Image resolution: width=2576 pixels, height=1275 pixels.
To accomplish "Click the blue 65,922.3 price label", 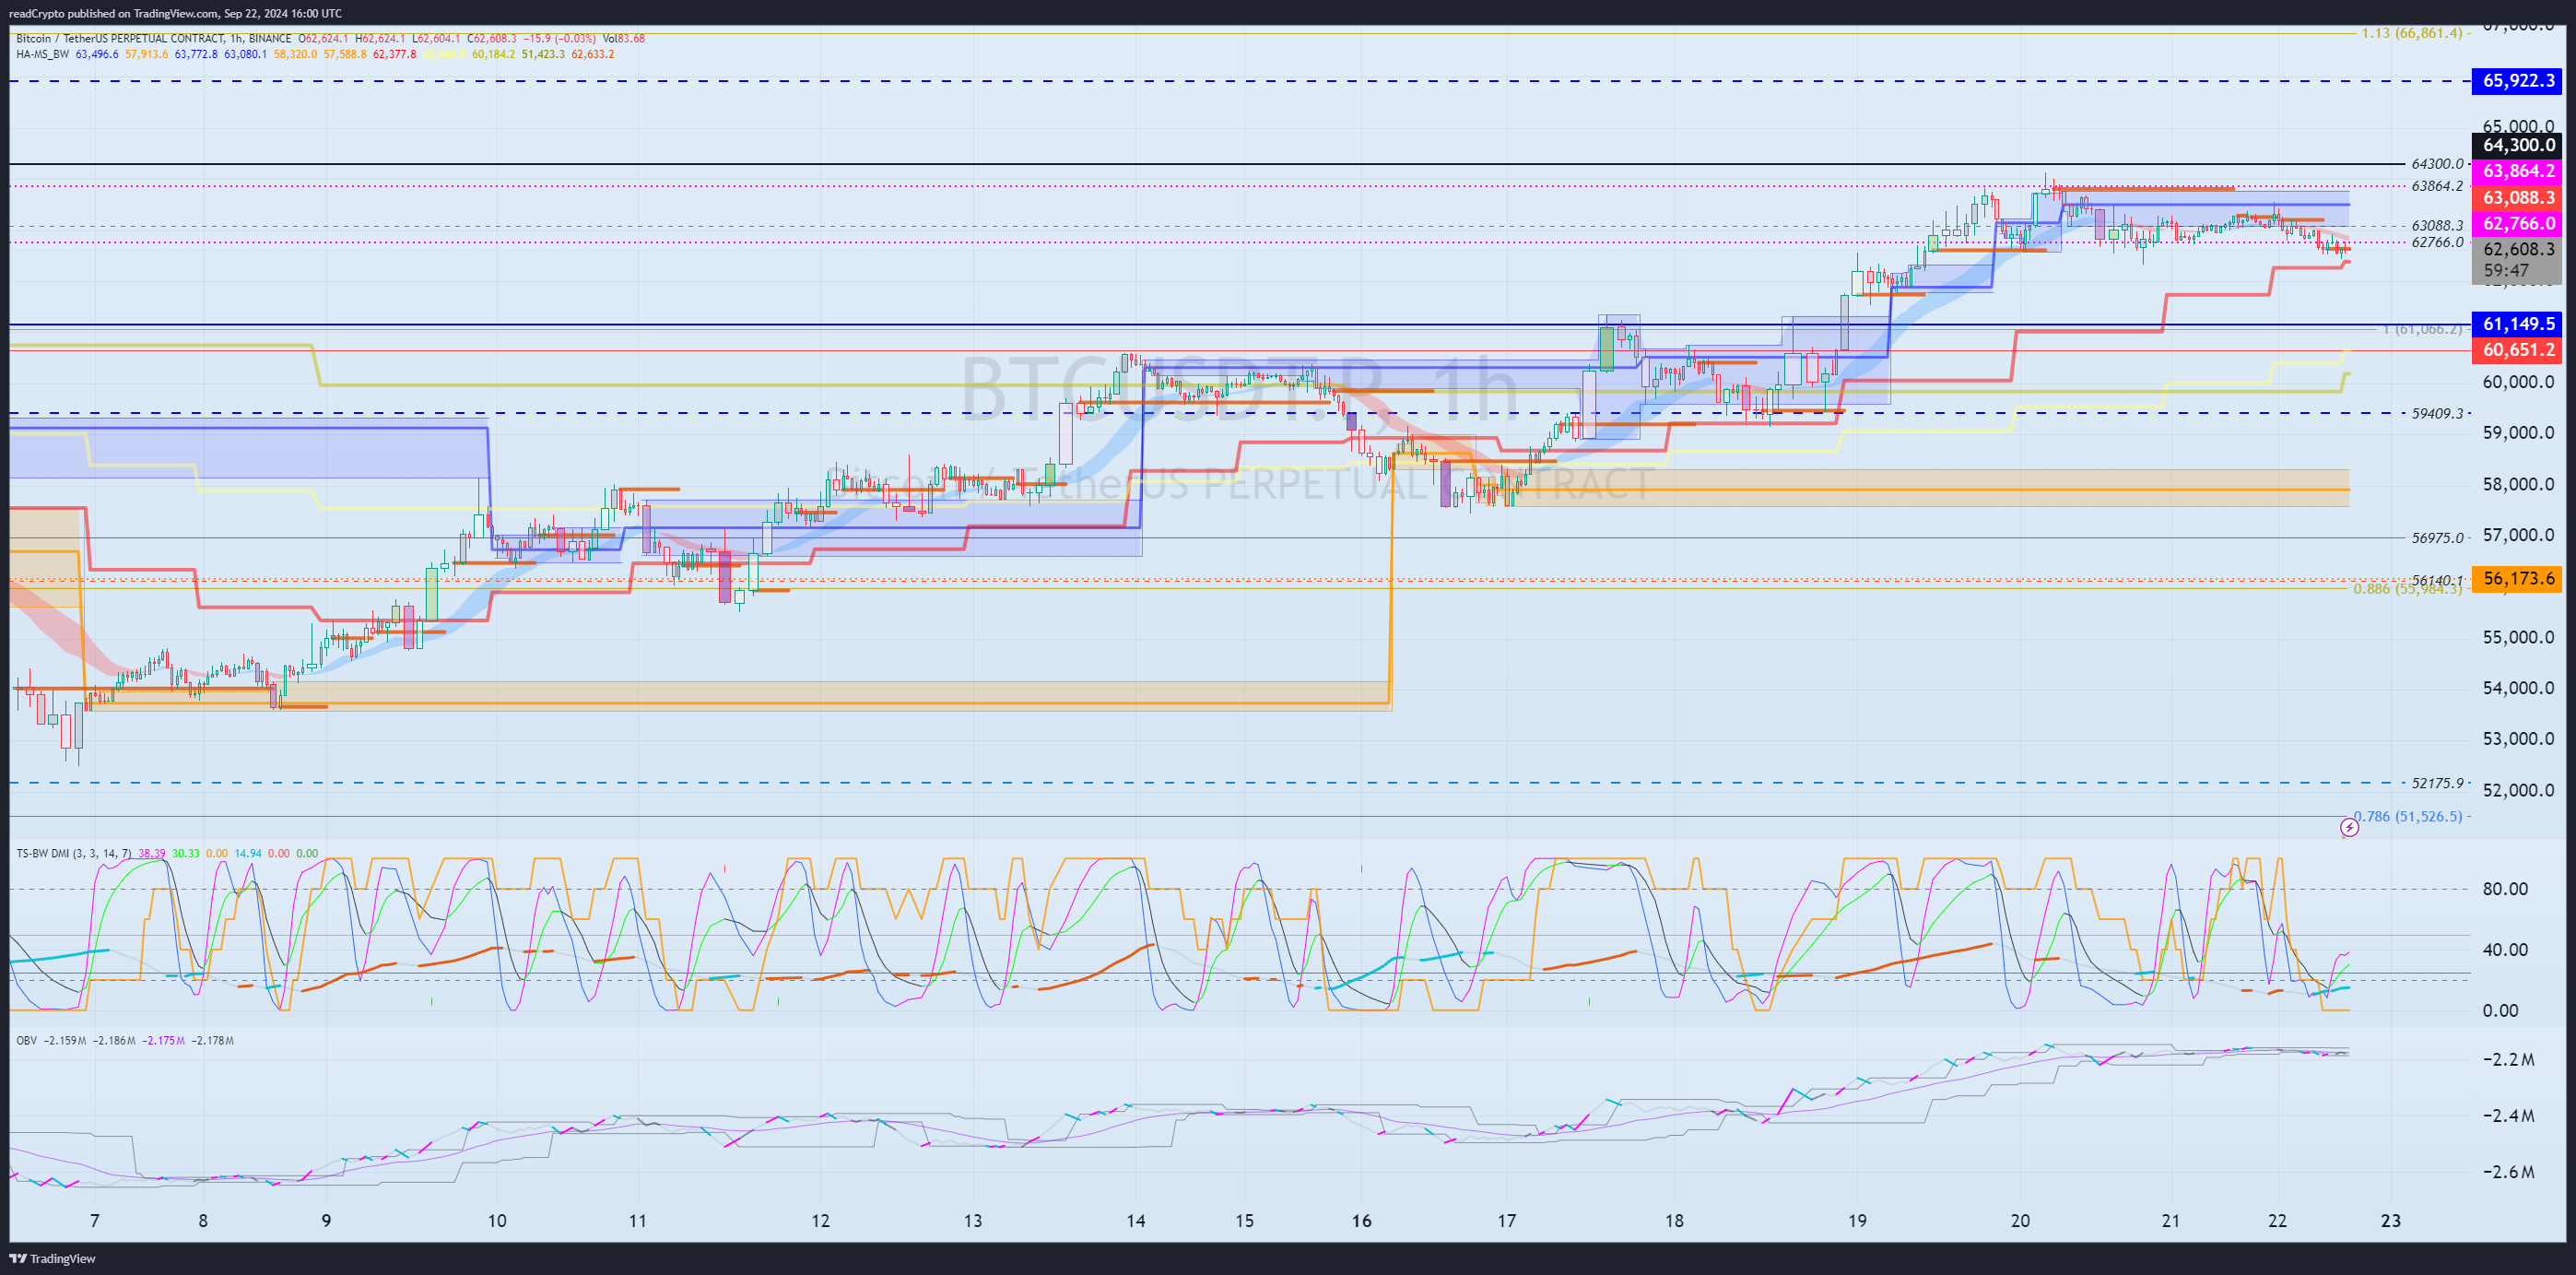I will click(x=2518, y=81).
